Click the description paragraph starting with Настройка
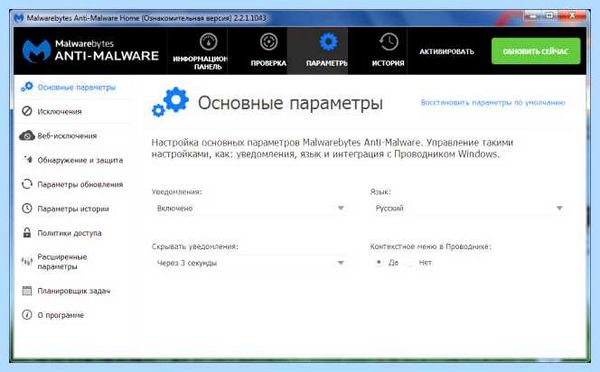The width and height of the screenshot is (600, 372). click(x=332, y=148)
